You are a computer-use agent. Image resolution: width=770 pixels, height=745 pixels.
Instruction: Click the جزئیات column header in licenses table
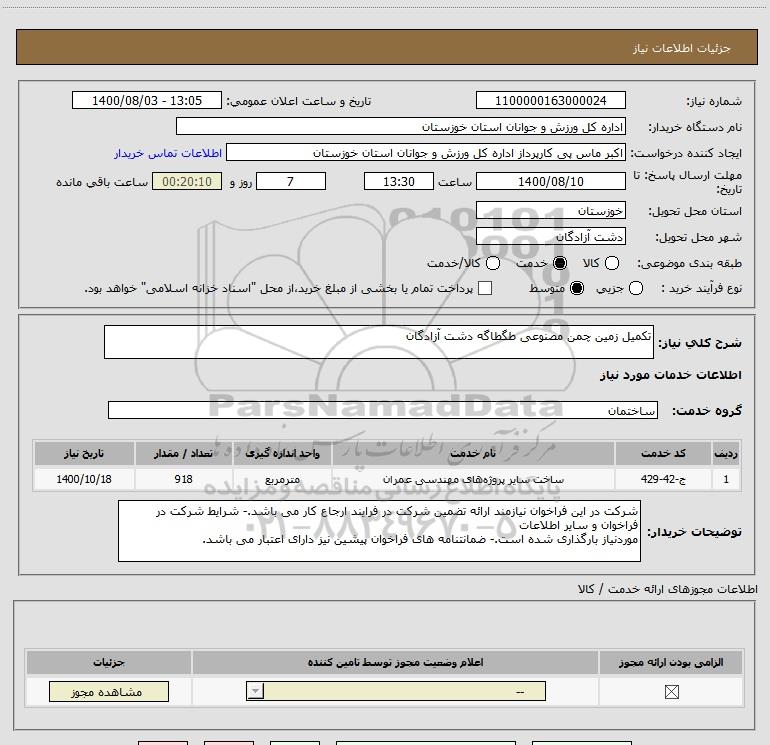pos(109,662)
